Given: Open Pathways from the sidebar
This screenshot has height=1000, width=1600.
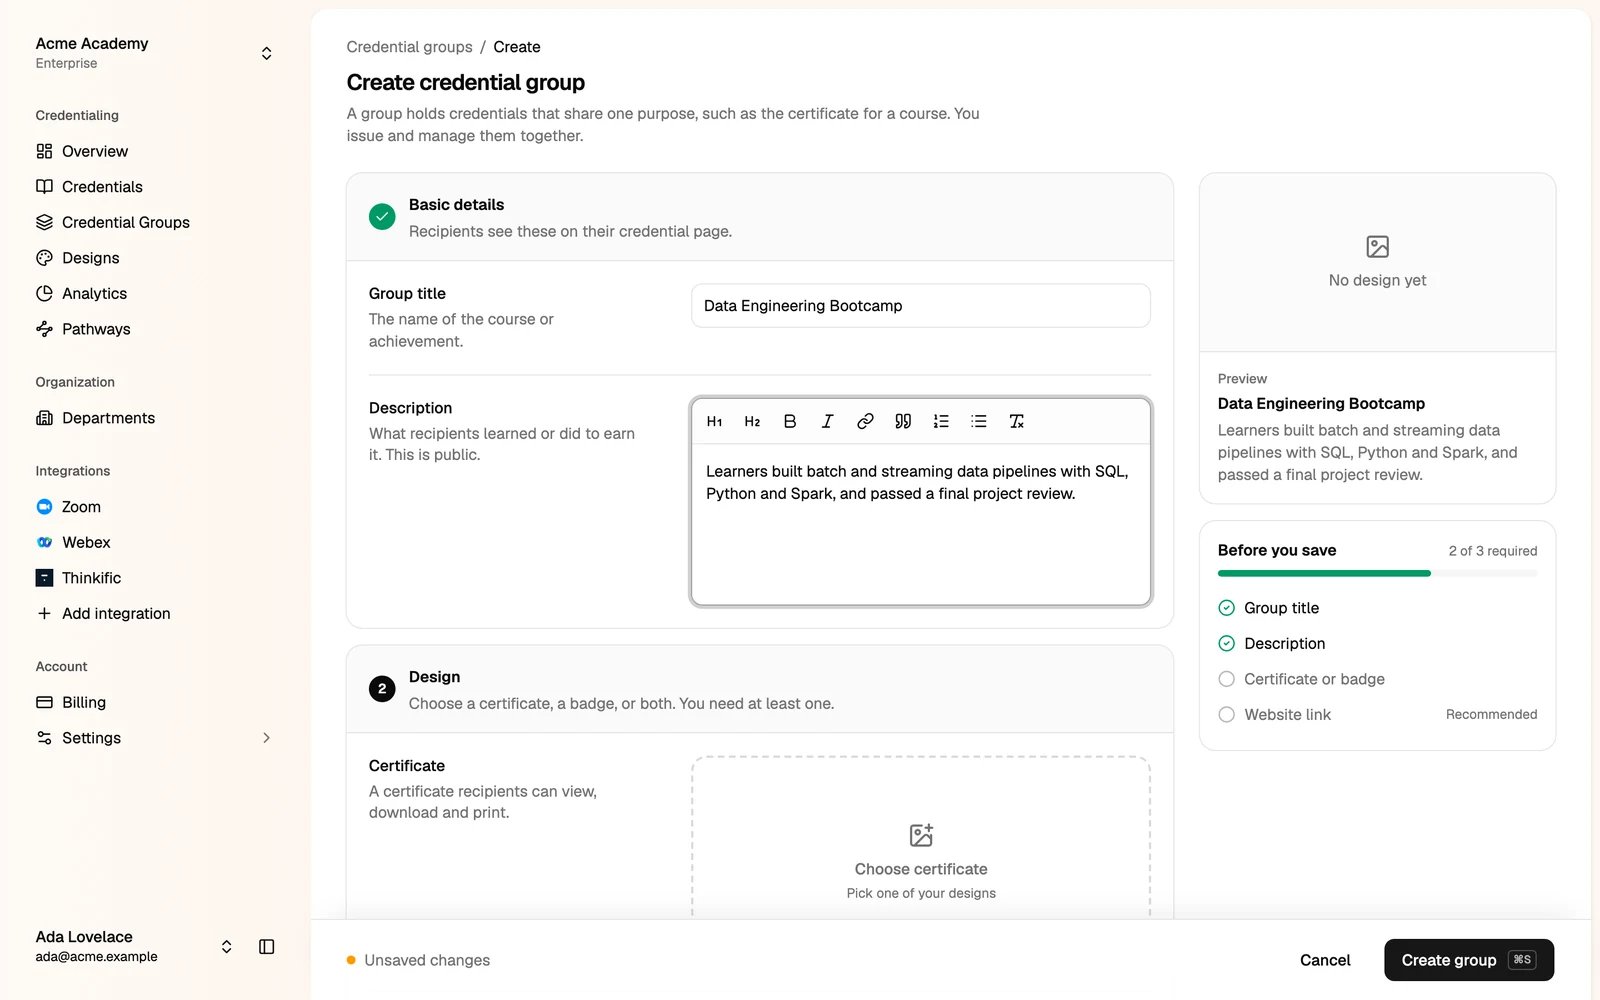Looking at the screenshot, I should (x=155, y=329).
